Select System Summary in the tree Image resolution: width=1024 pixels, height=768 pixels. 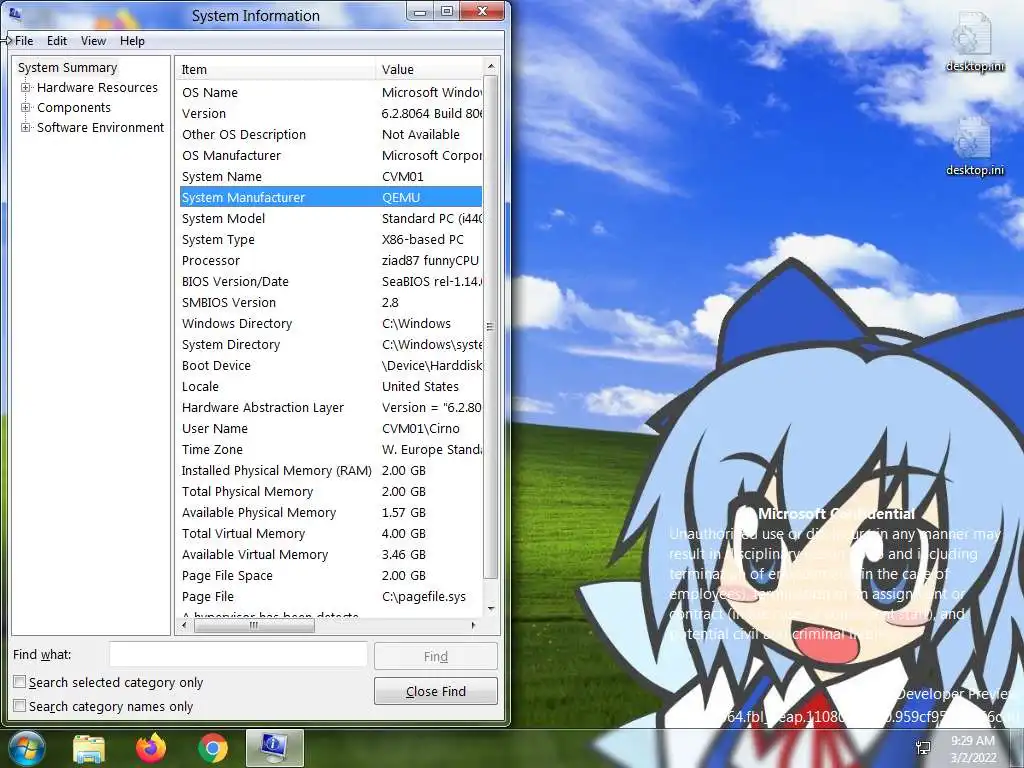pyautogui.click(x=67, y=67)
